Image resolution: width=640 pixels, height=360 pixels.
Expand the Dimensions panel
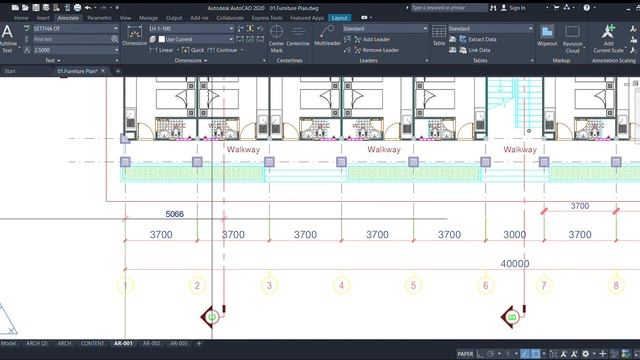[x=191, y=60]
